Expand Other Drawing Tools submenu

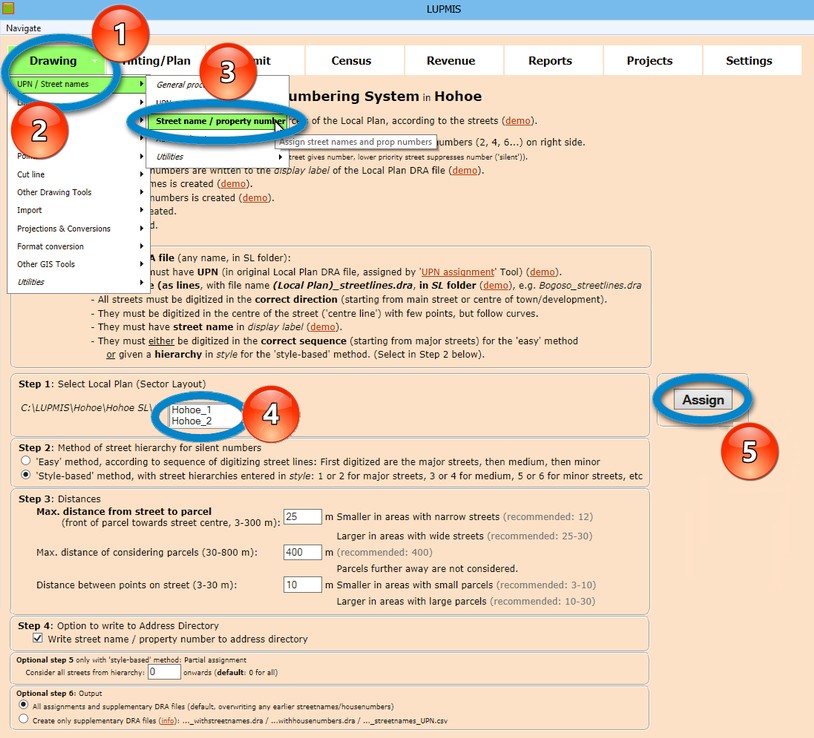pyautogui.click(x=79, y=192)
